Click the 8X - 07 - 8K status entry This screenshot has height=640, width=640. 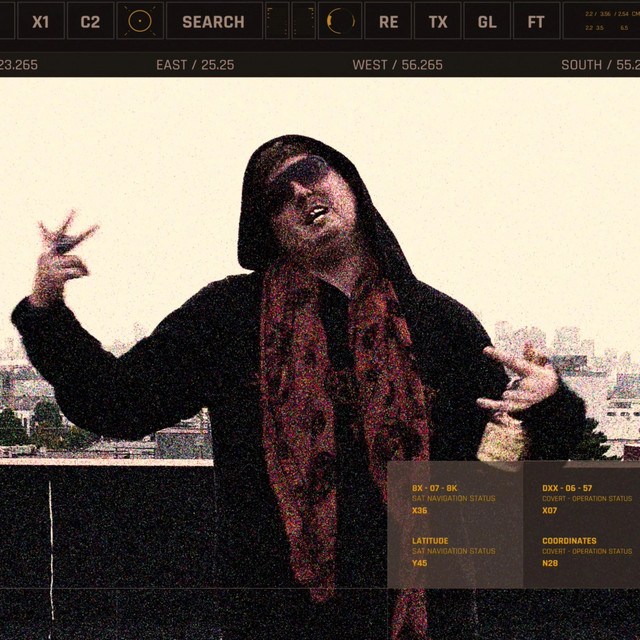[x=434, y=488]
